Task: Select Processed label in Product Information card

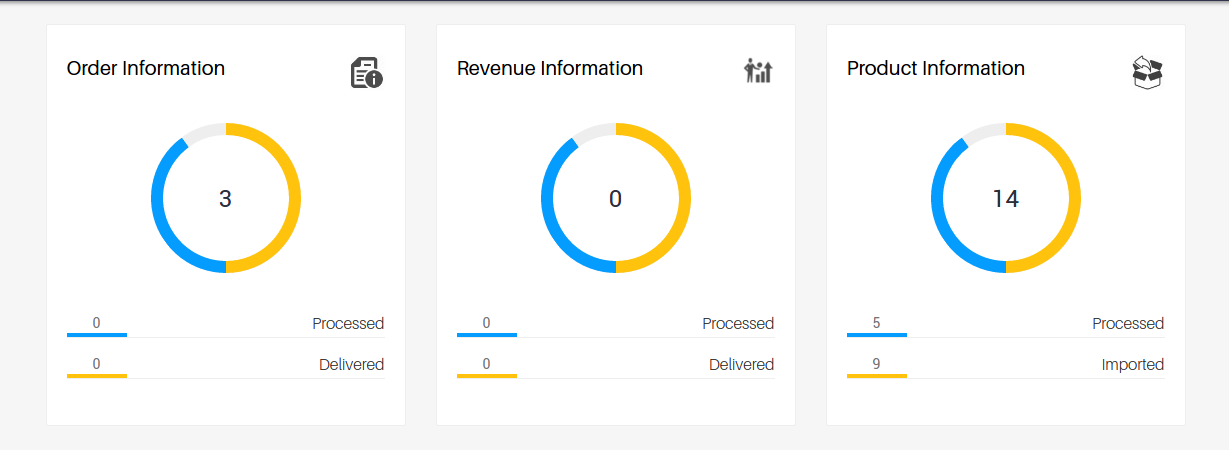Action: (x=1128, y=323)
